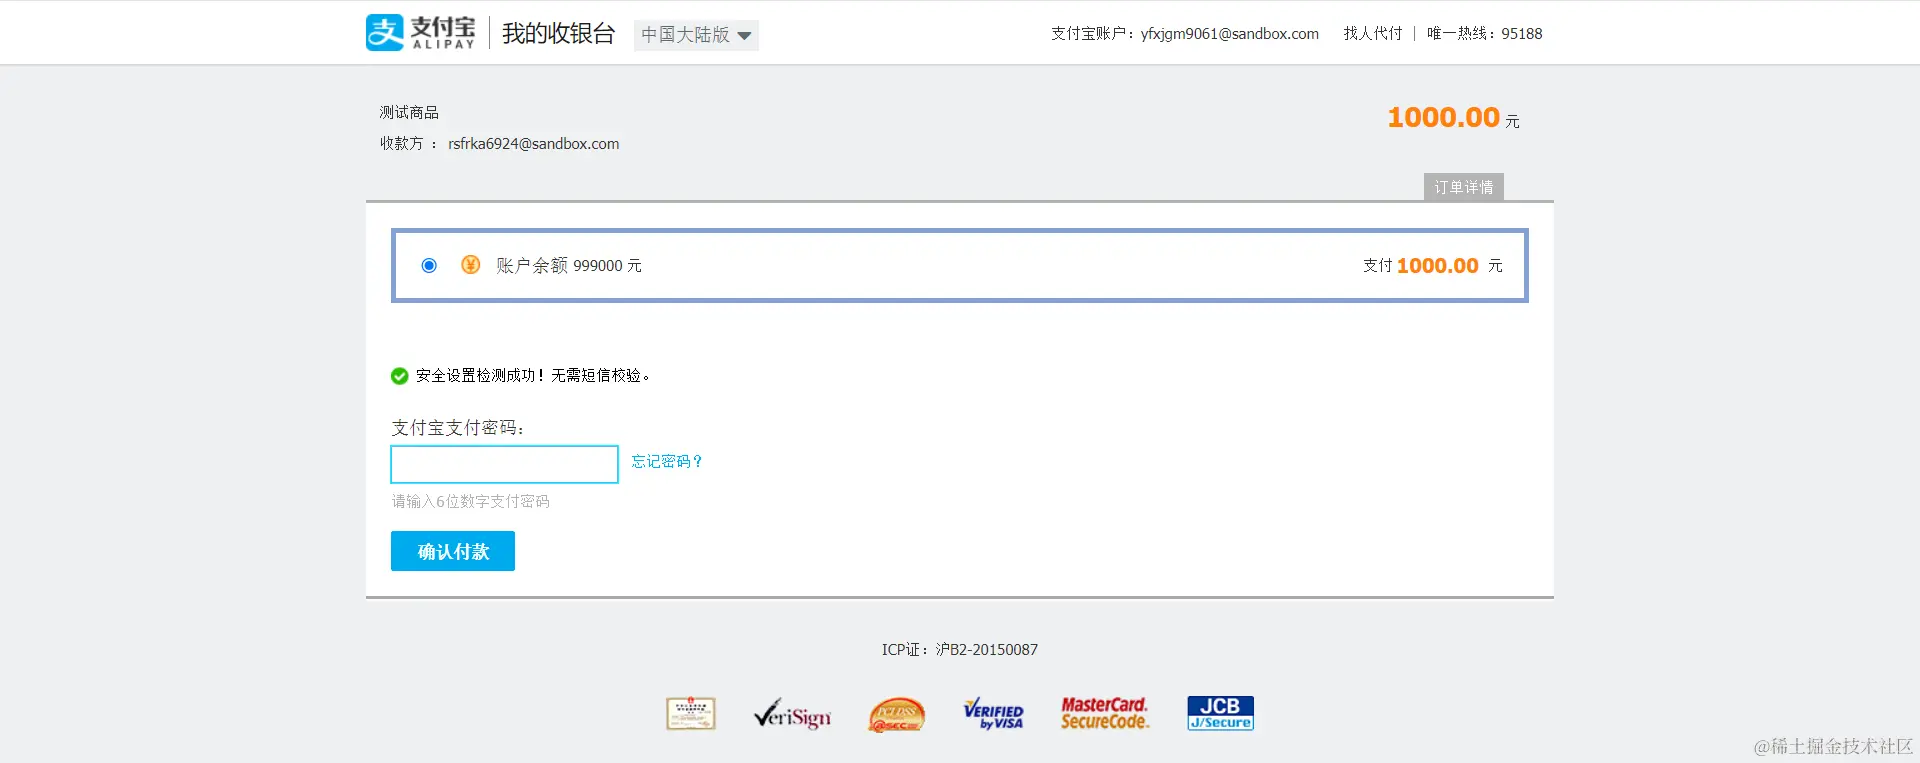Click the payee rsfrka6924@sandbox.com text
This screenshot has height=763, width=1920.
[x=534, y=144]
